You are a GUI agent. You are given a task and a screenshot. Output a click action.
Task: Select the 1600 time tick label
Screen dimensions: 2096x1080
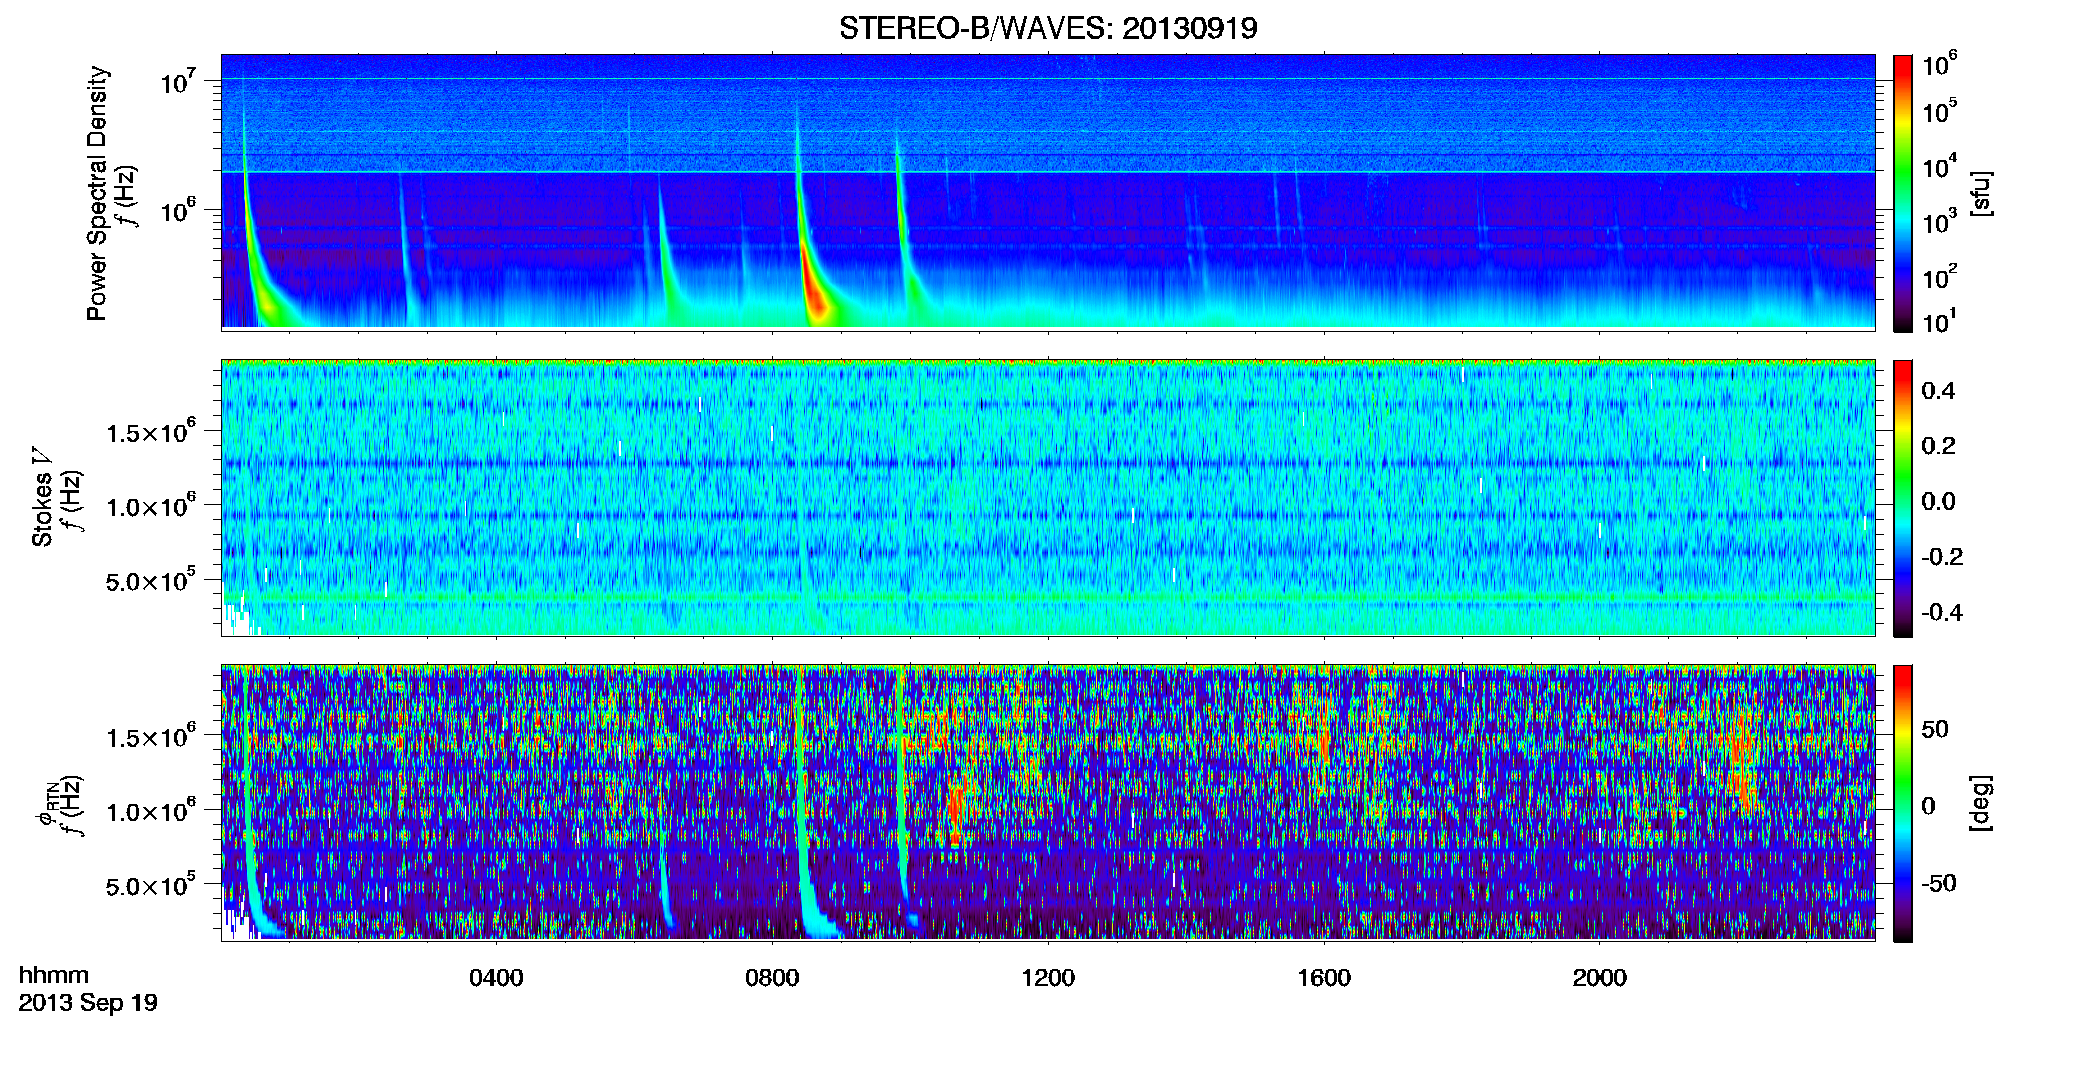[1324, 978]
